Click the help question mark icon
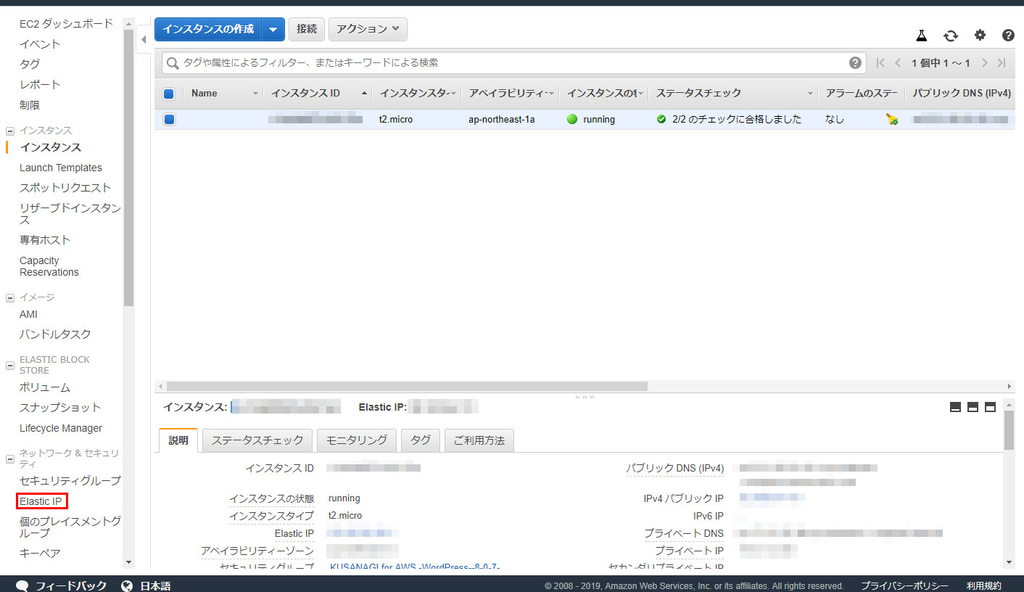The image size is (1024, 592). tap(1007, 34)
